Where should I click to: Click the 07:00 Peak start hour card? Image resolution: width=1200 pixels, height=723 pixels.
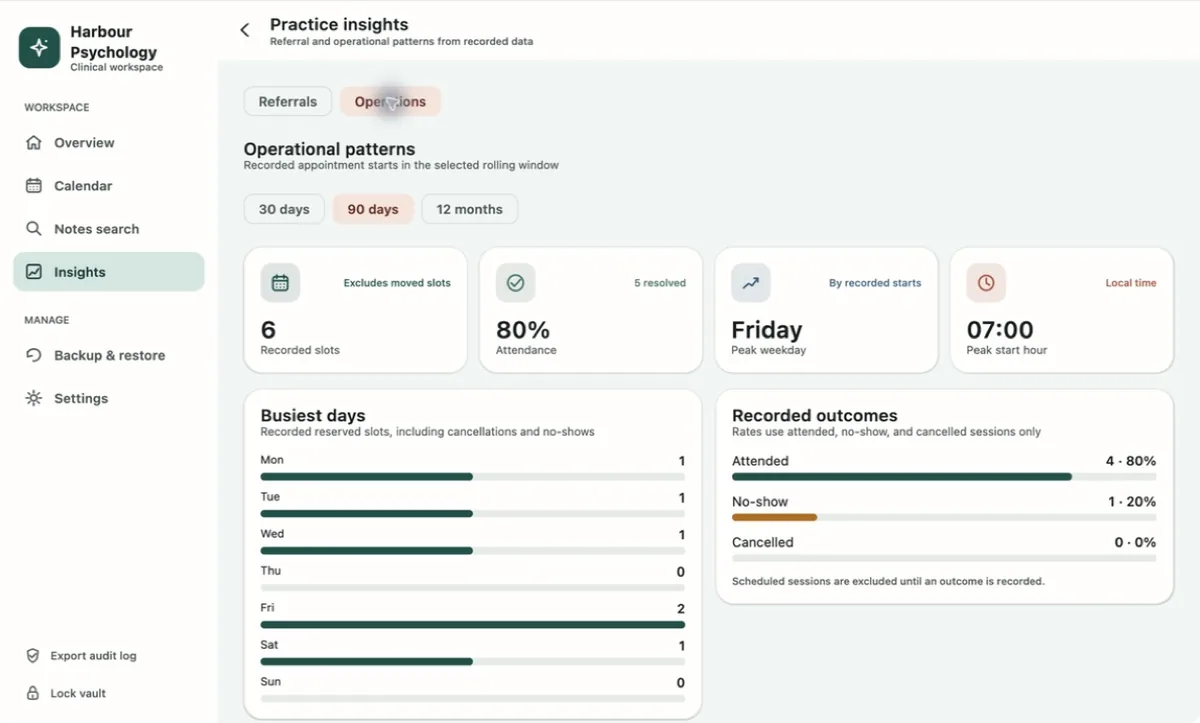(1061, 310)
